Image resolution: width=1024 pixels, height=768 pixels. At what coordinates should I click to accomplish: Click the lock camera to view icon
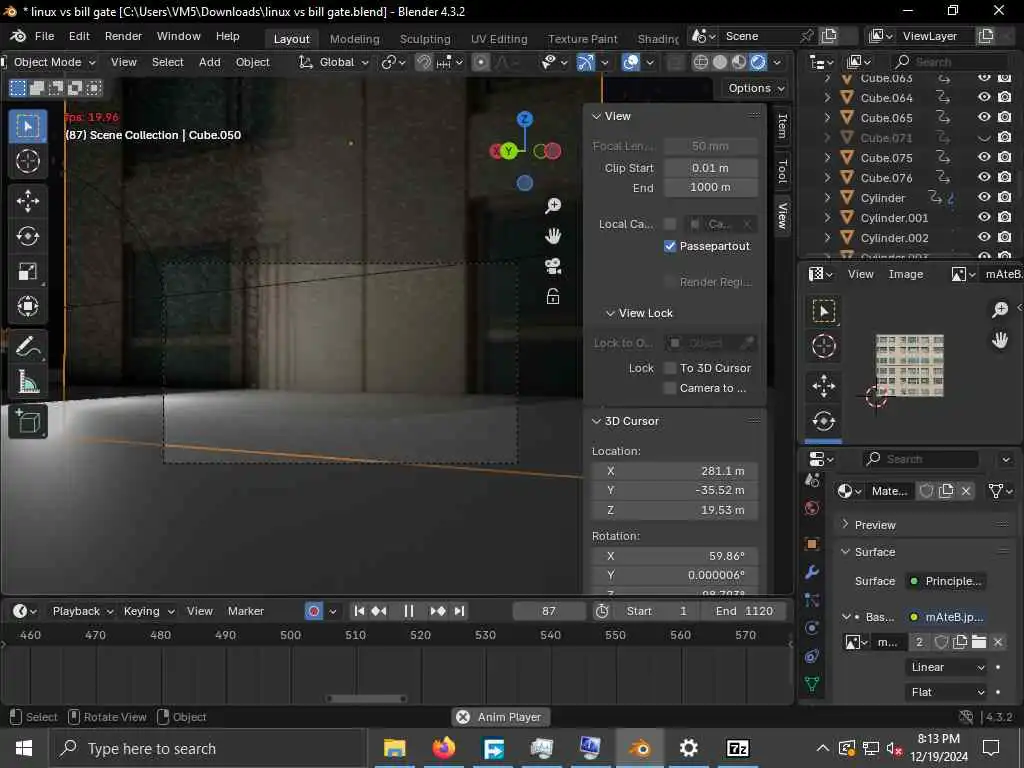click(553, 297)
